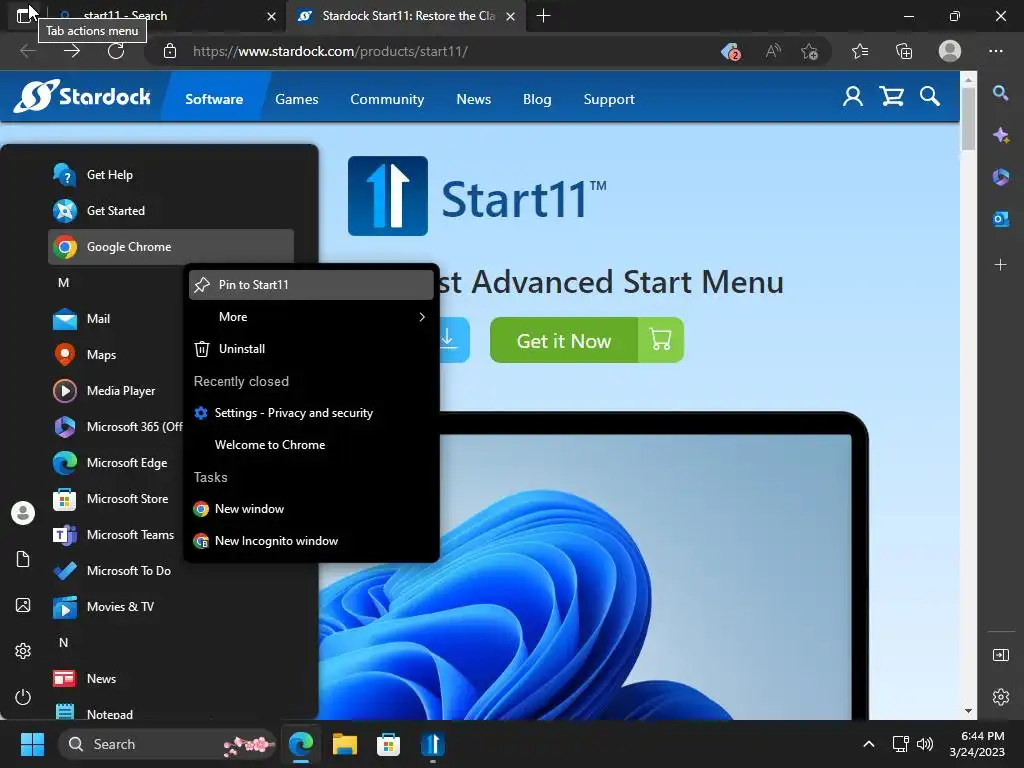Screen dimensions: 1024x768
Task: Add this page to favorites
Action: [810, 51]
